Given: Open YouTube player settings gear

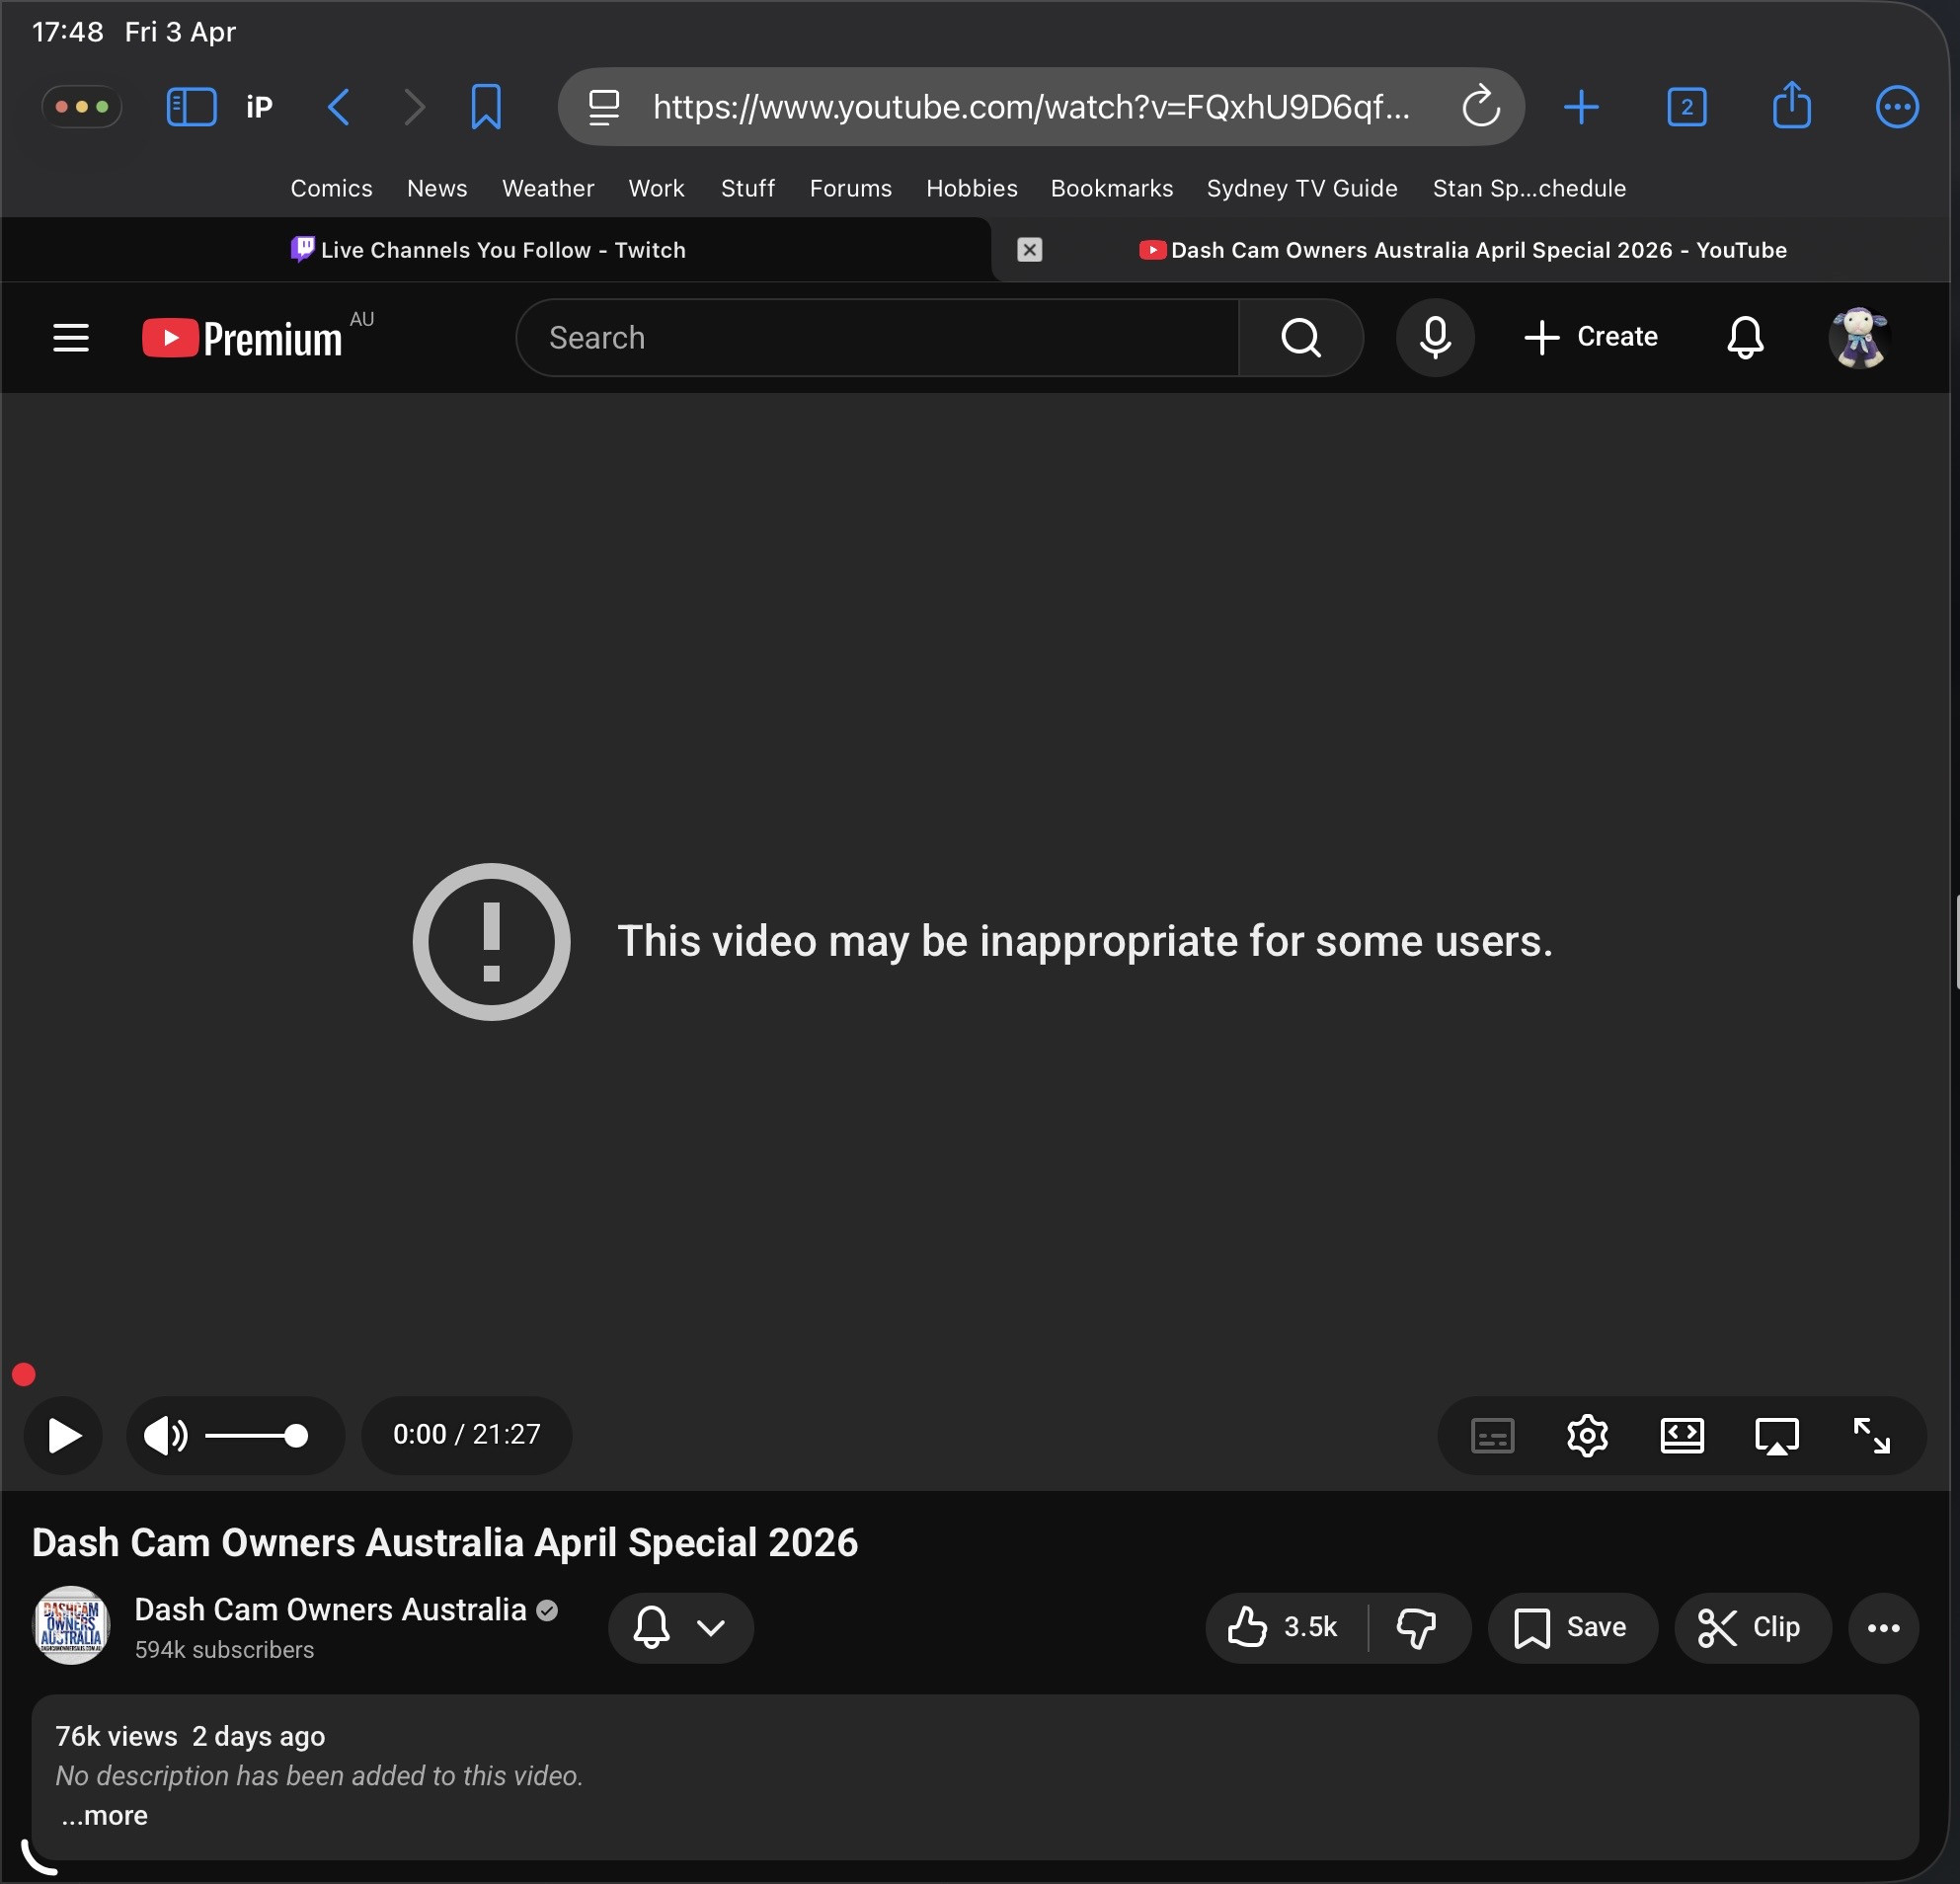Looking at the screenshot, I should click(x=1587, y=1435).
